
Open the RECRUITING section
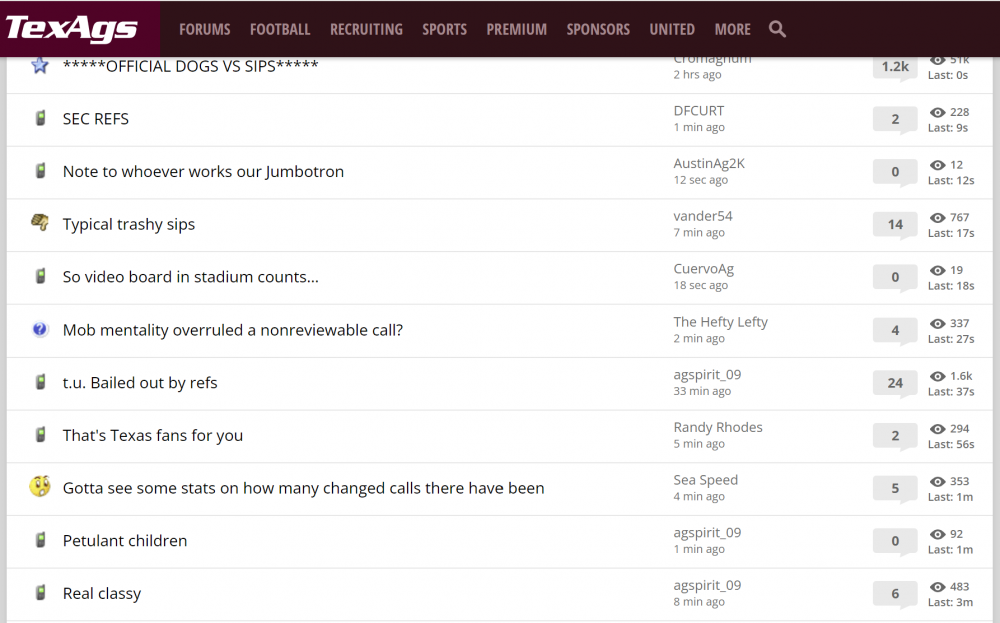(x=366, y=29)
